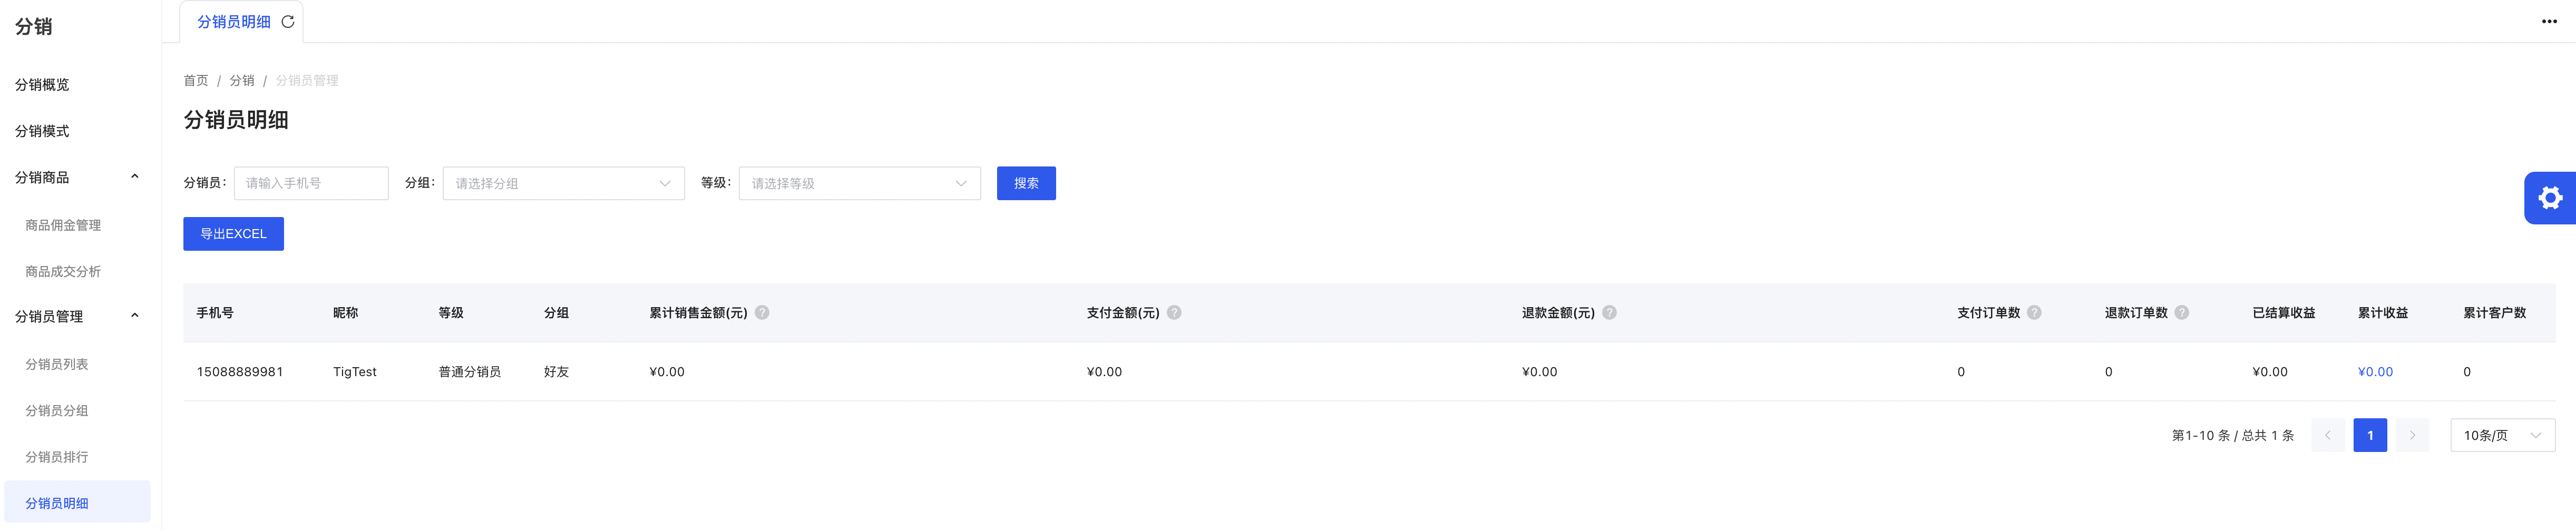Click the 第1-10 条 / 总共 1 条 text

click(x=2233, y=436)
